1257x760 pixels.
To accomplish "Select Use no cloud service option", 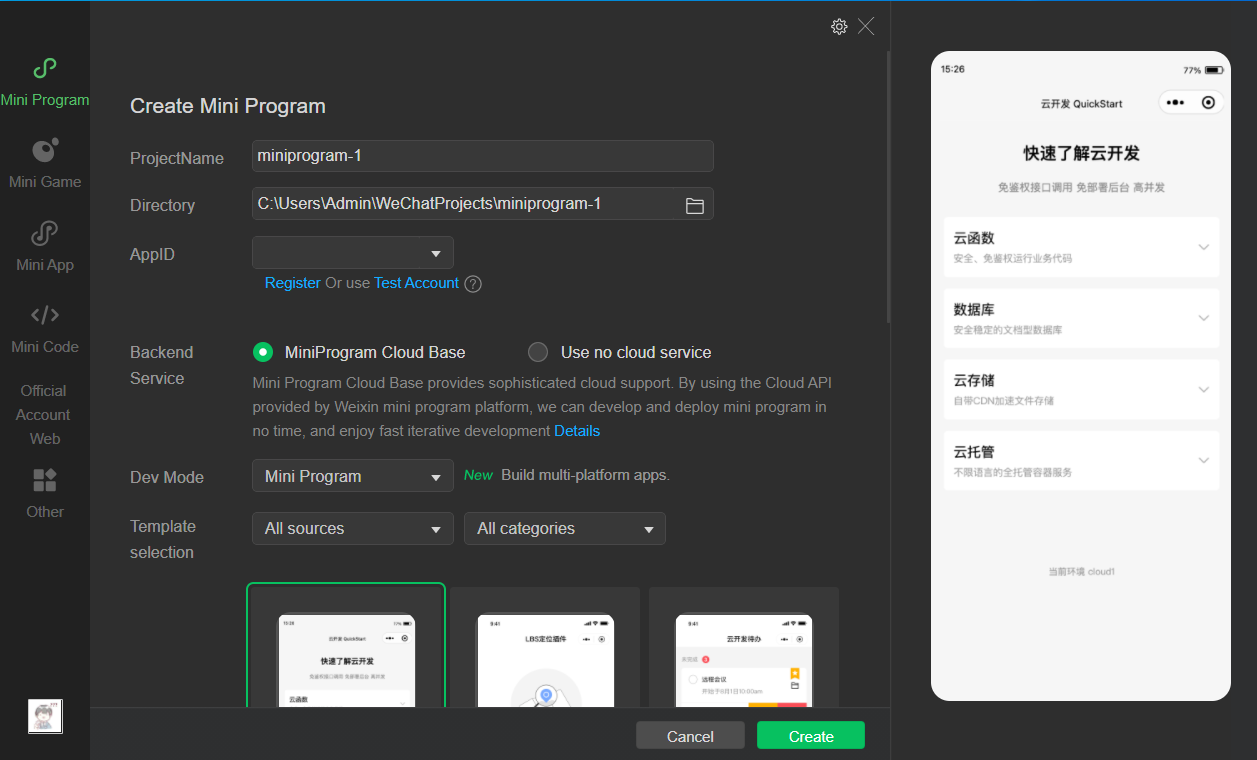I will (538, 352).
